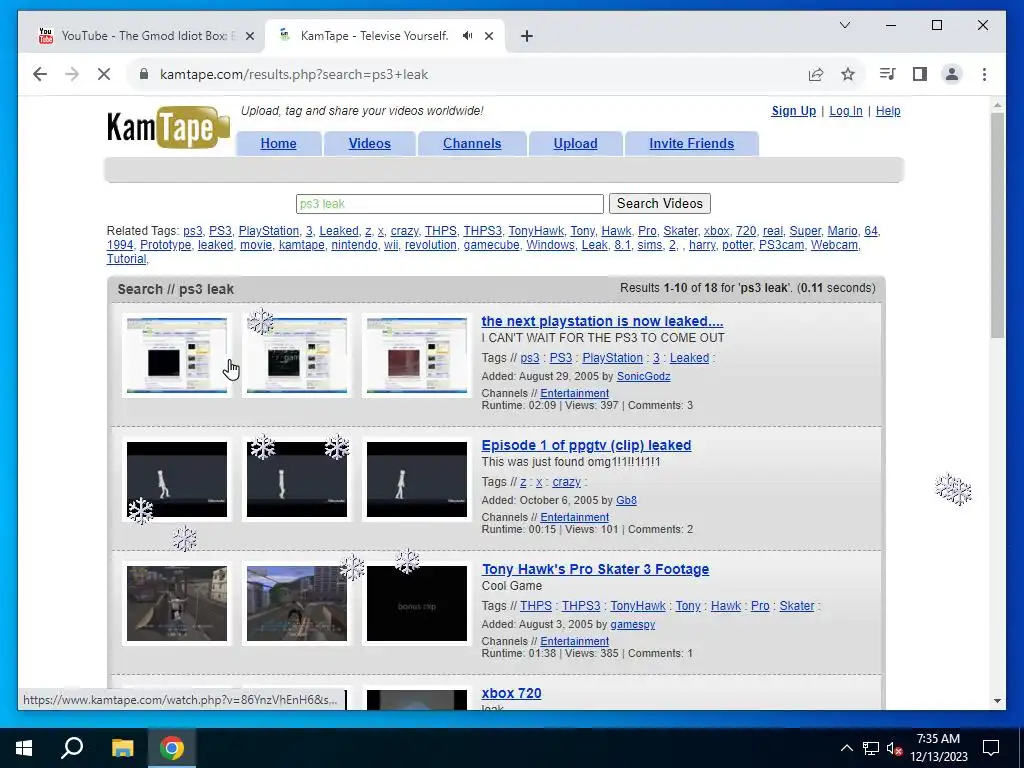Viewport: 1024px width, 768px height.
Task: Click the Log In link
Action: tap(846, 111)
